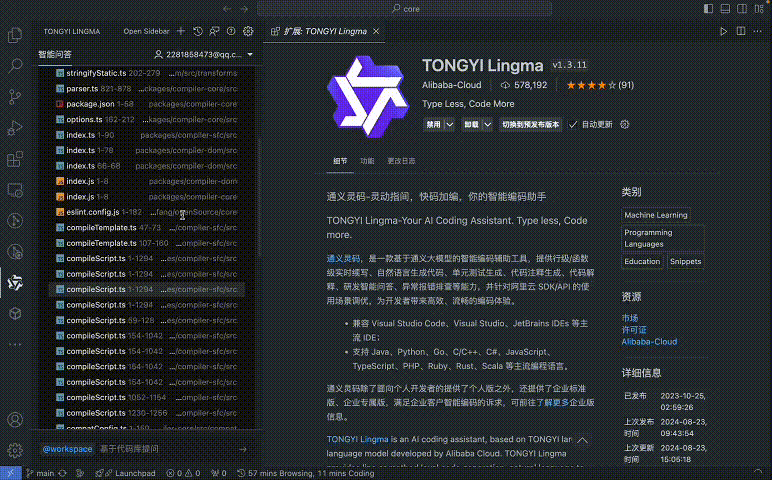This screenshot has height=480, width=772.
Task: Click the core search box in title bar
Action: (404, 9)
